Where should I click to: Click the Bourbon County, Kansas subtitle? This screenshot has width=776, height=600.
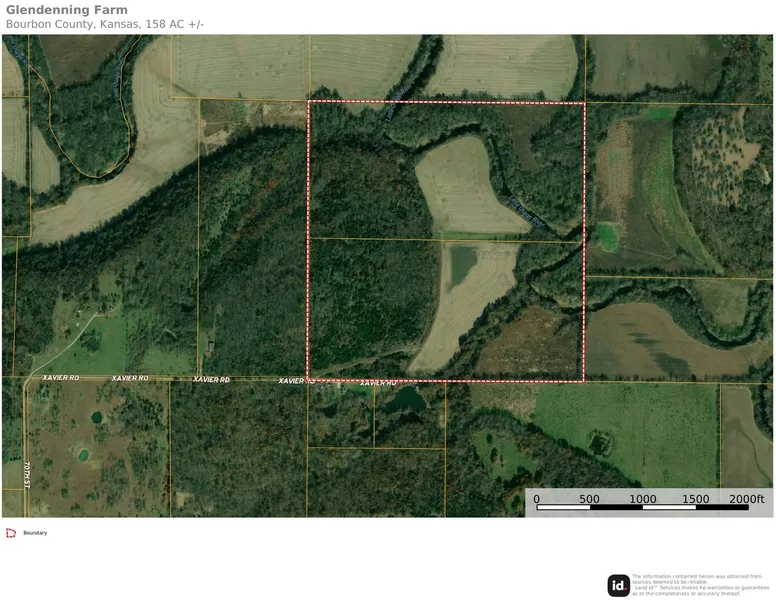pyautogui.click(x=104, y=24)
